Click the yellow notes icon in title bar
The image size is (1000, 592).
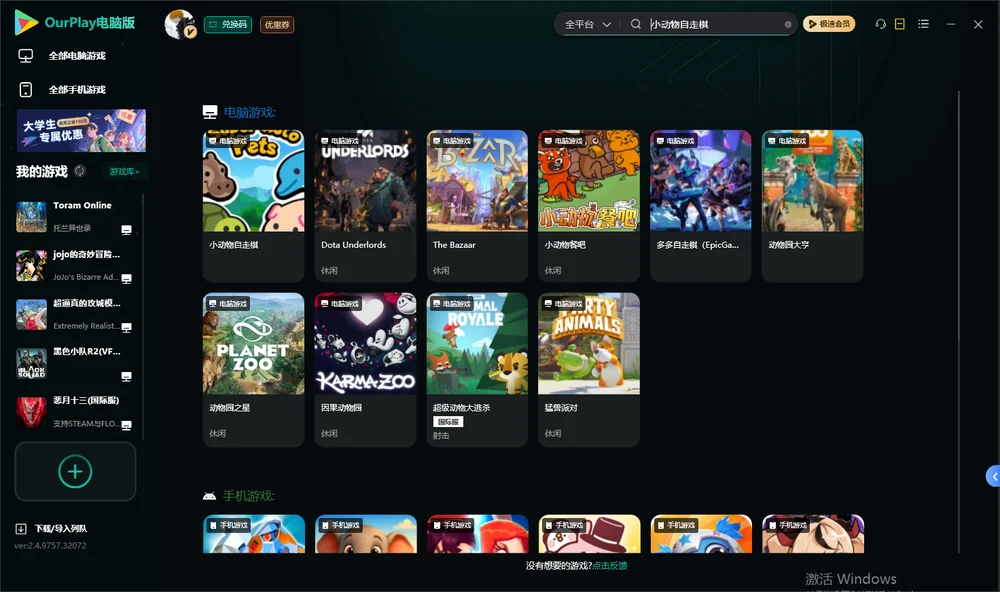point(900,24)
